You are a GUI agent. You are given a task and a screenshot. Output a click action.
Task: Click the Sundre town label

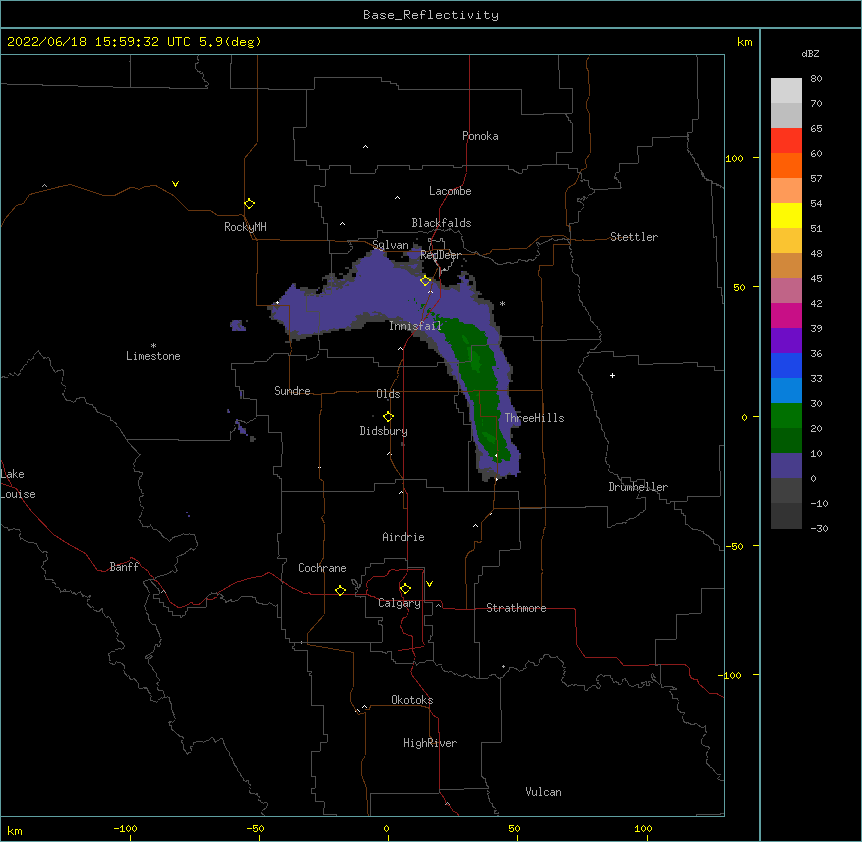(292, 391)
